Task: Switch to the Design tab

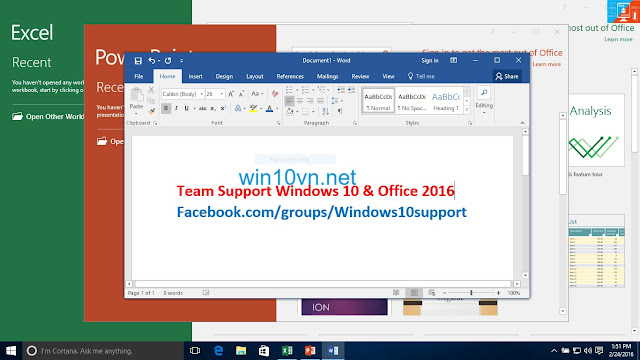Action: (224, 76)
